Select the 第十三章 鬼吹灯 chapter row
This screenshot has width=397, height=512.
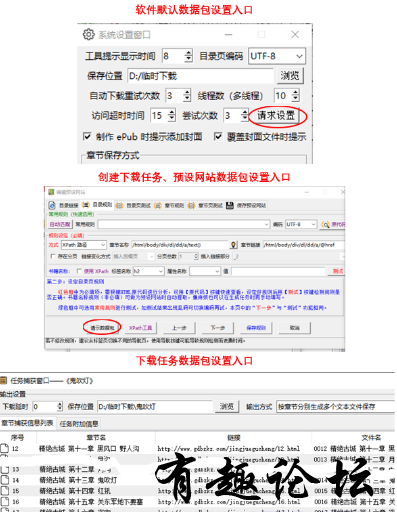[x=198, y=480]
